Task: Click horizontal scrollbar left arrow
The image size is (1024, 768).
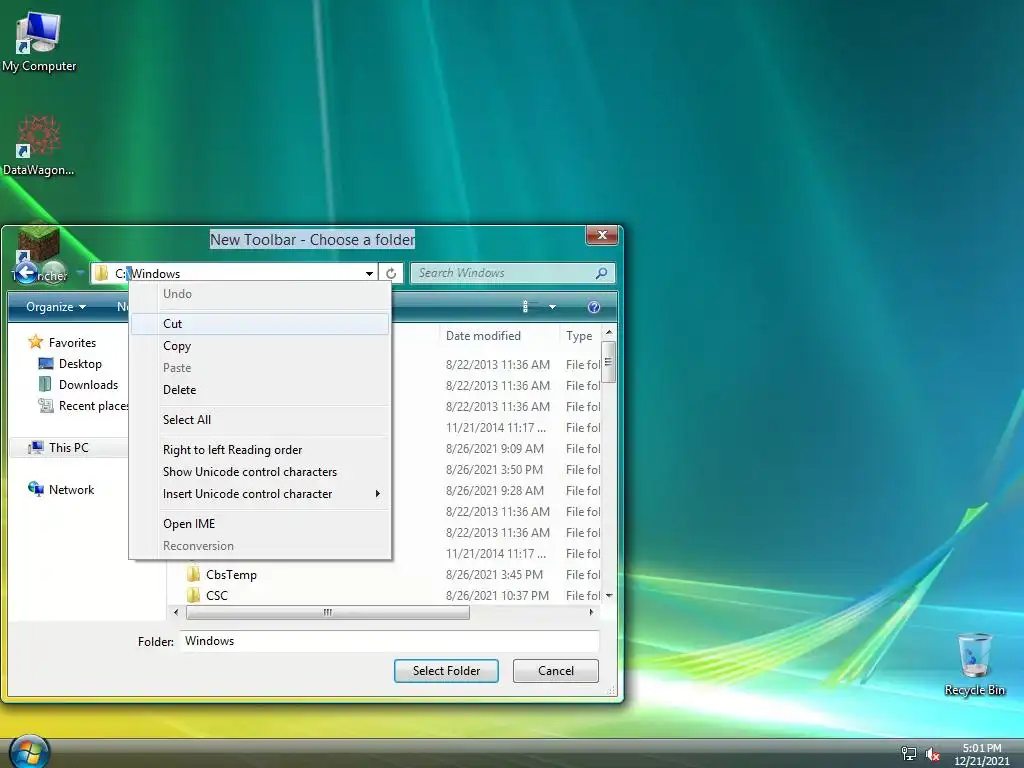Action: pyautogui.click(x=176, y=613)
